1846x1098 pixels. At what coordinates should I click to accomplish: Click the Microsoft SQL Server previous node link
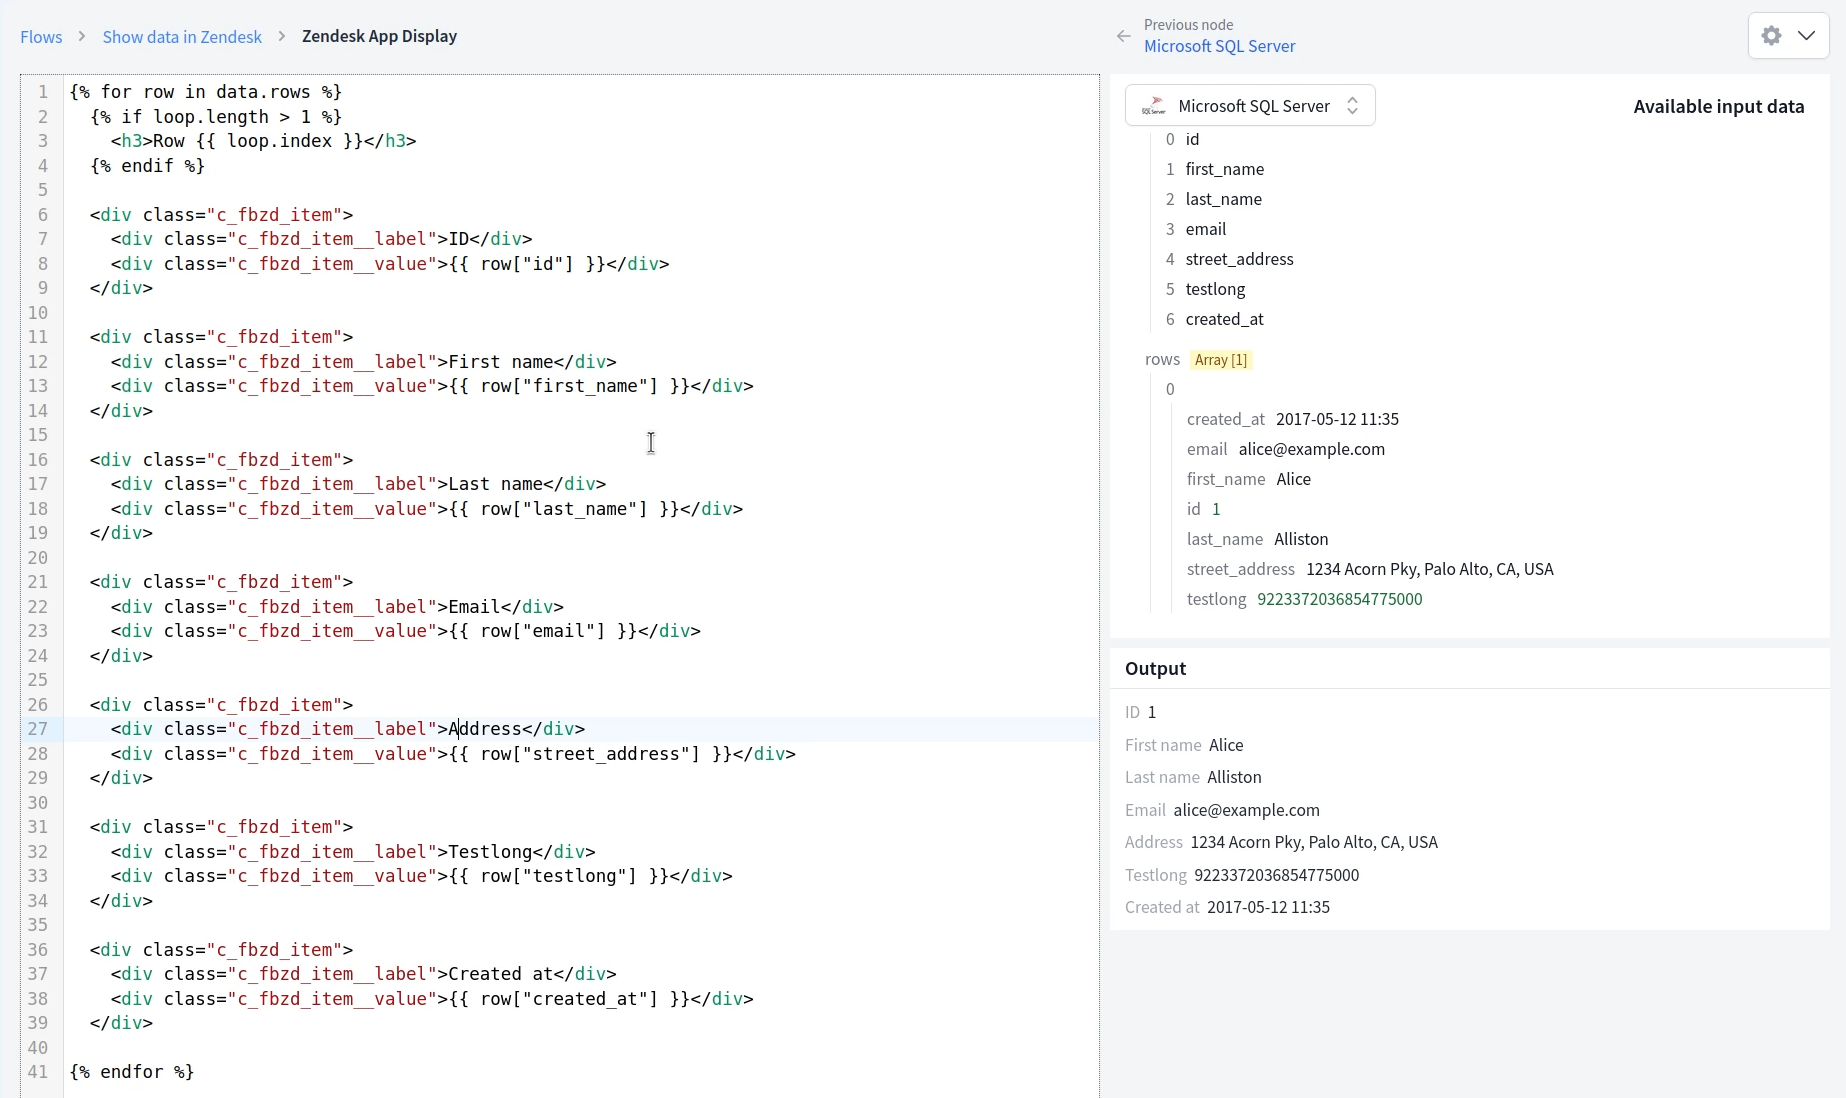pos(1220,46)
